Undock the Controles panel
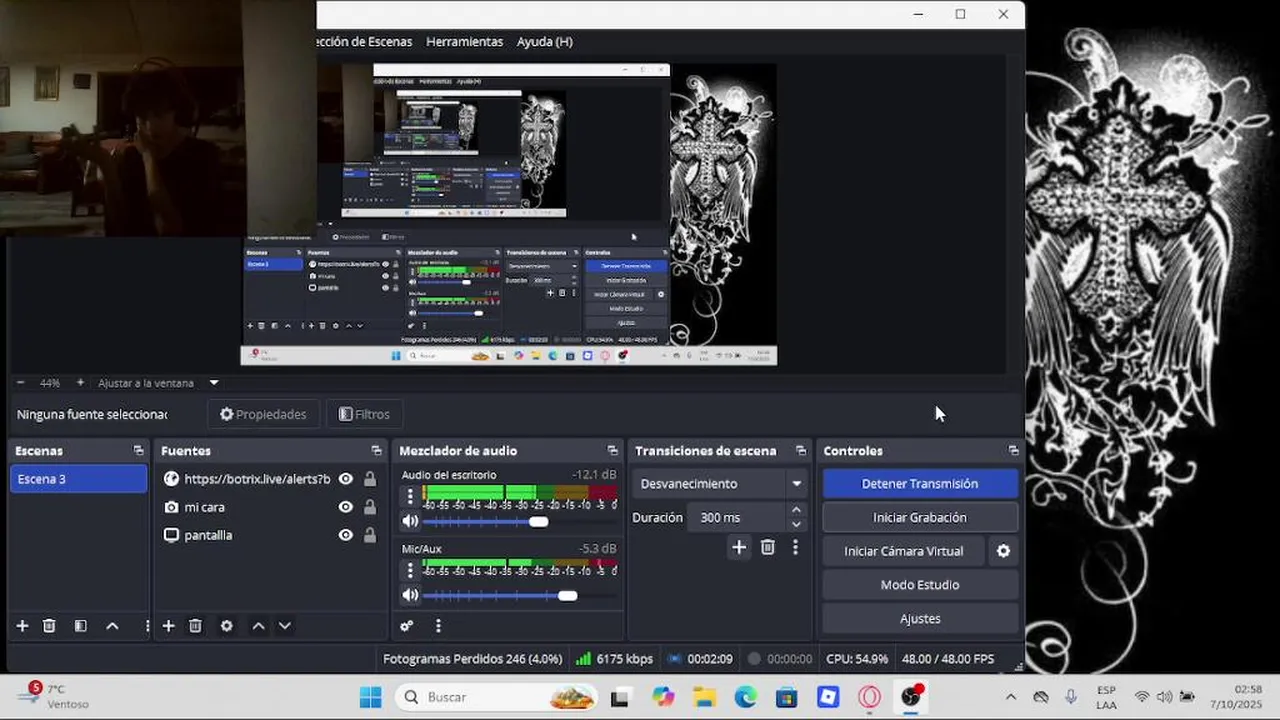 [1013, 451]
